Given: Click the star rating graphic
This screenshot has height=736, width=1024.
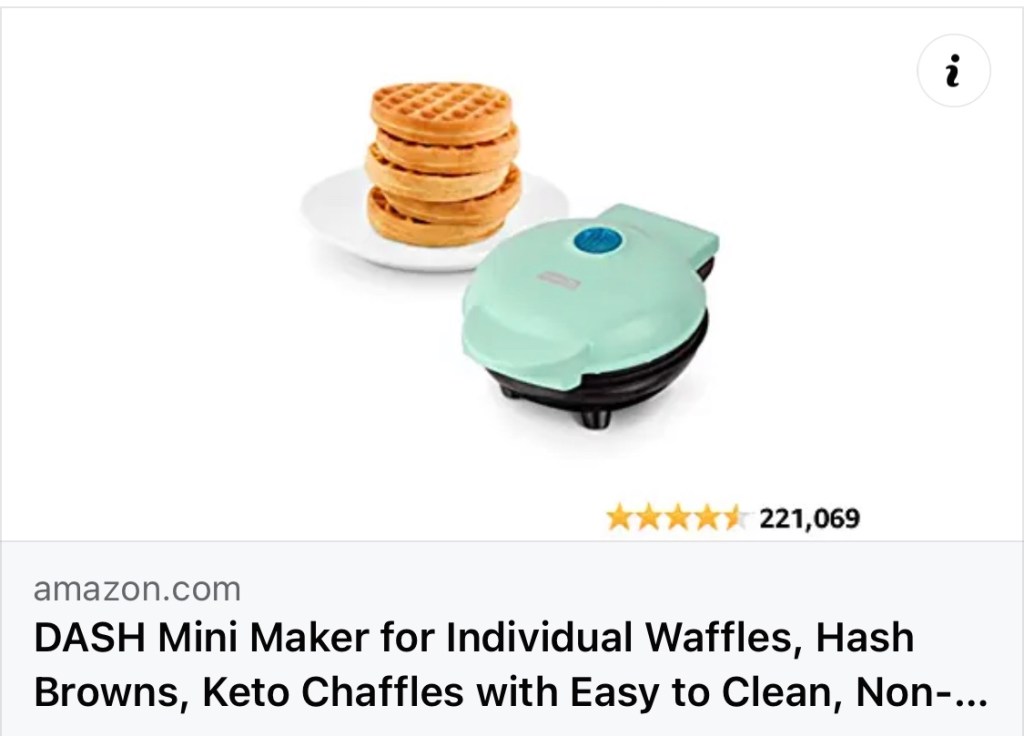Looking at the screenshot, I should (676, 518).
